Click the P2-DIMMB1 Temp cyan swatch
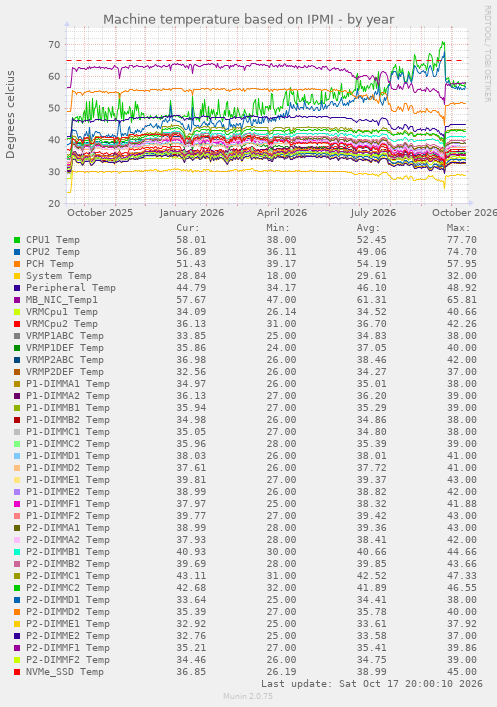The width and height of the screenshot is (497, 707). (x=17, y=552)
